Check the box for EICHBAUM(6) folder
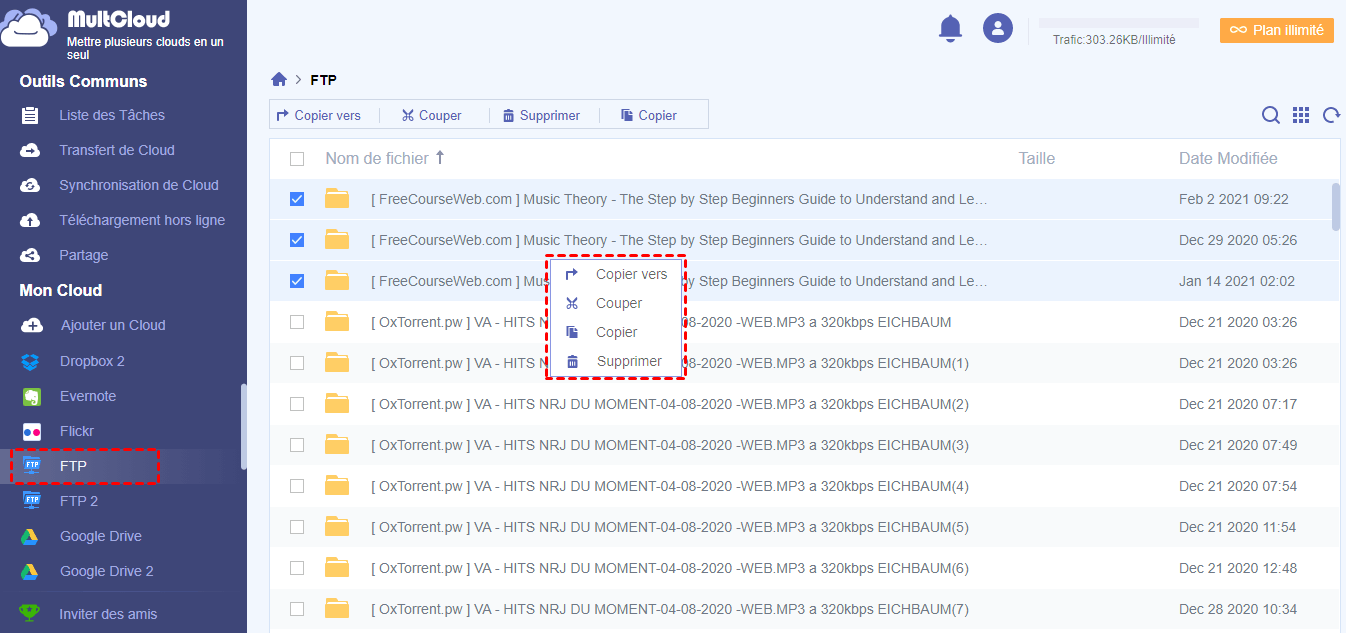 pyautogui.click(x=297, y=568)
